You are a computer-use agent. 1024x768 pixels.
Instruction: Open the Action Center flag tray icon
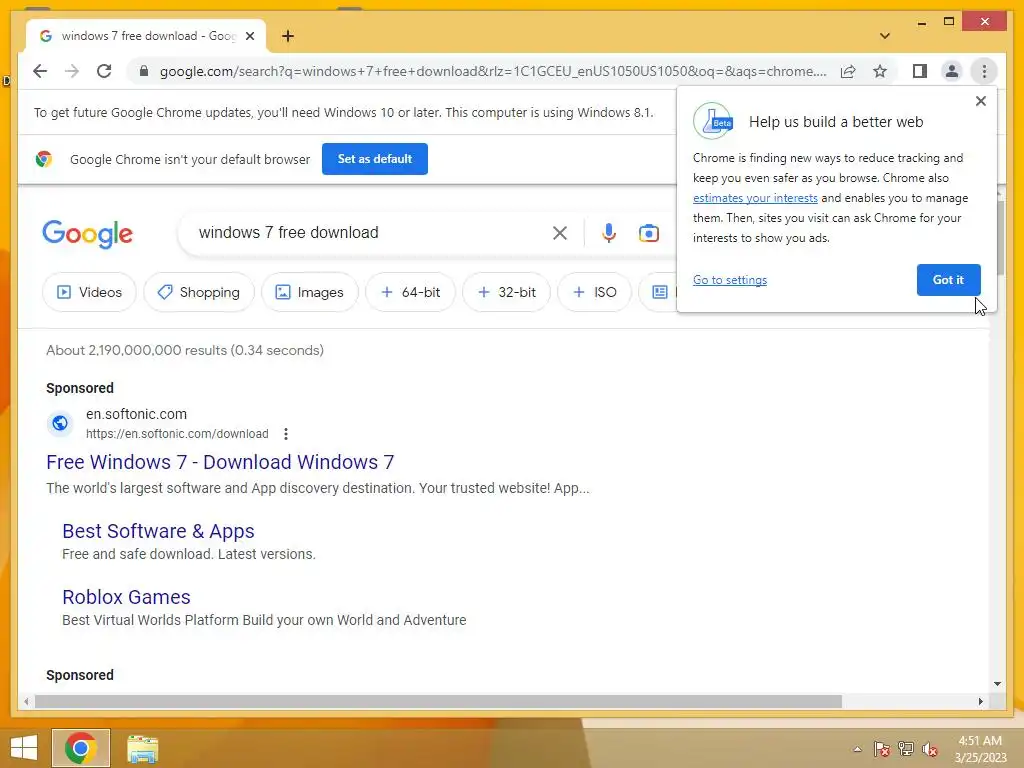tap(881, 749)
